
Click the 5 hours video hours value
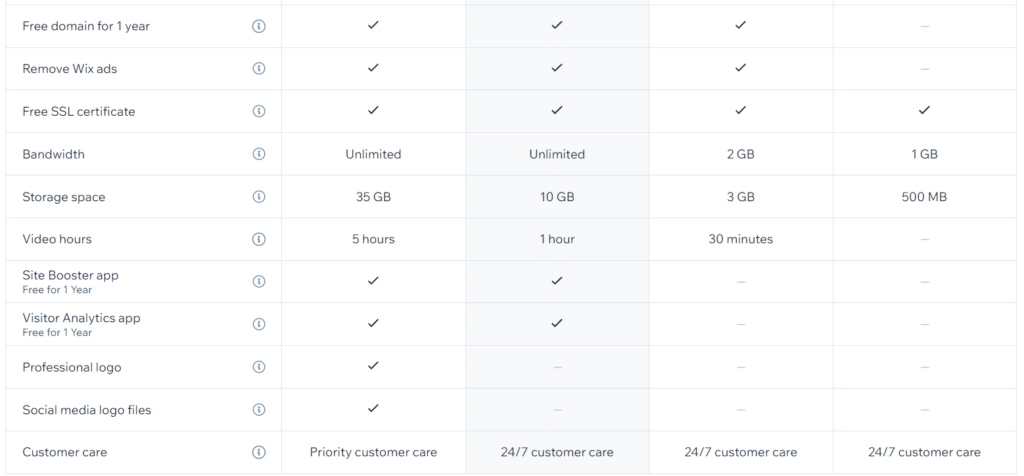[x=373, y=239]
